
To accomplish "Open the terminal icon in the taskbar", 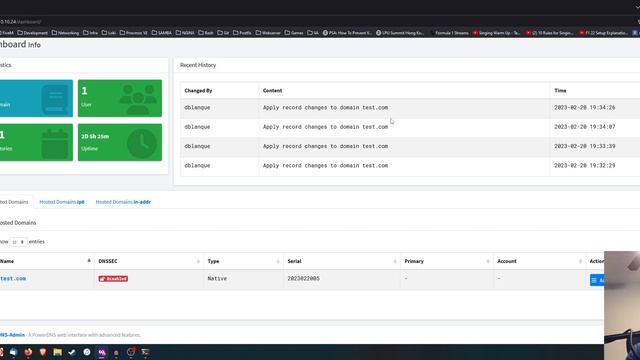I will [145, 352].
